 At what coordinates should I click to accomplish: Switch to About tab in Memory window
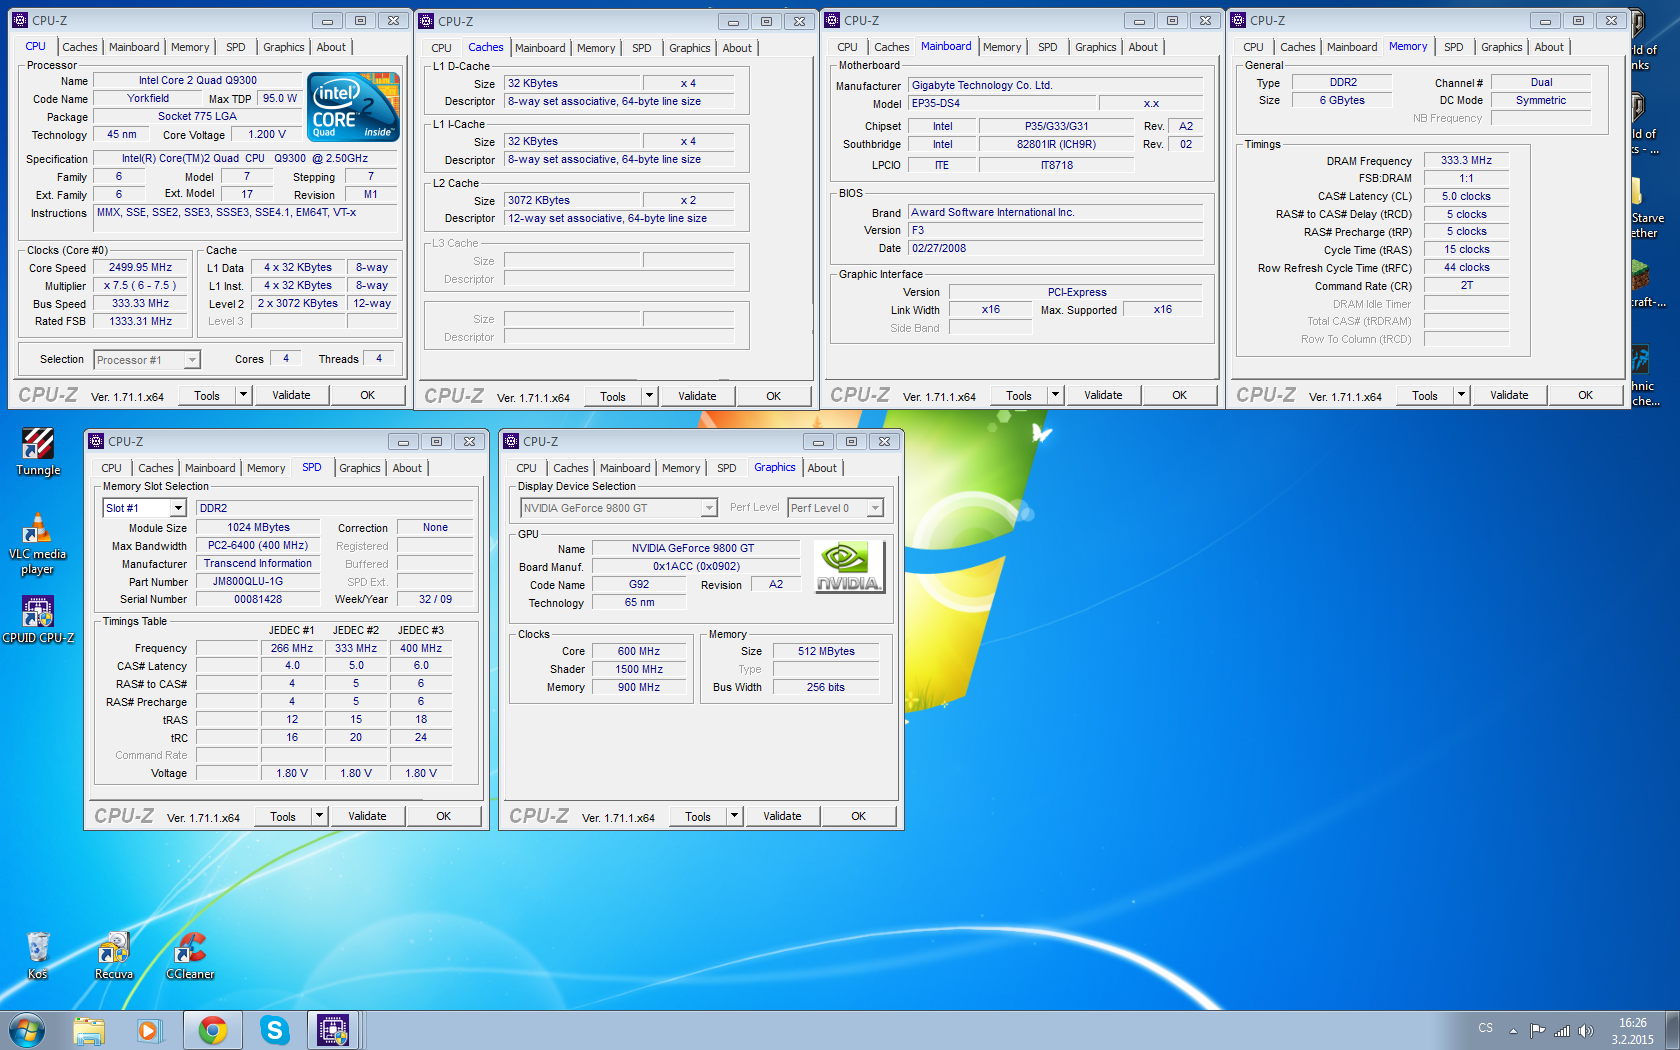tap(1549, 47)
